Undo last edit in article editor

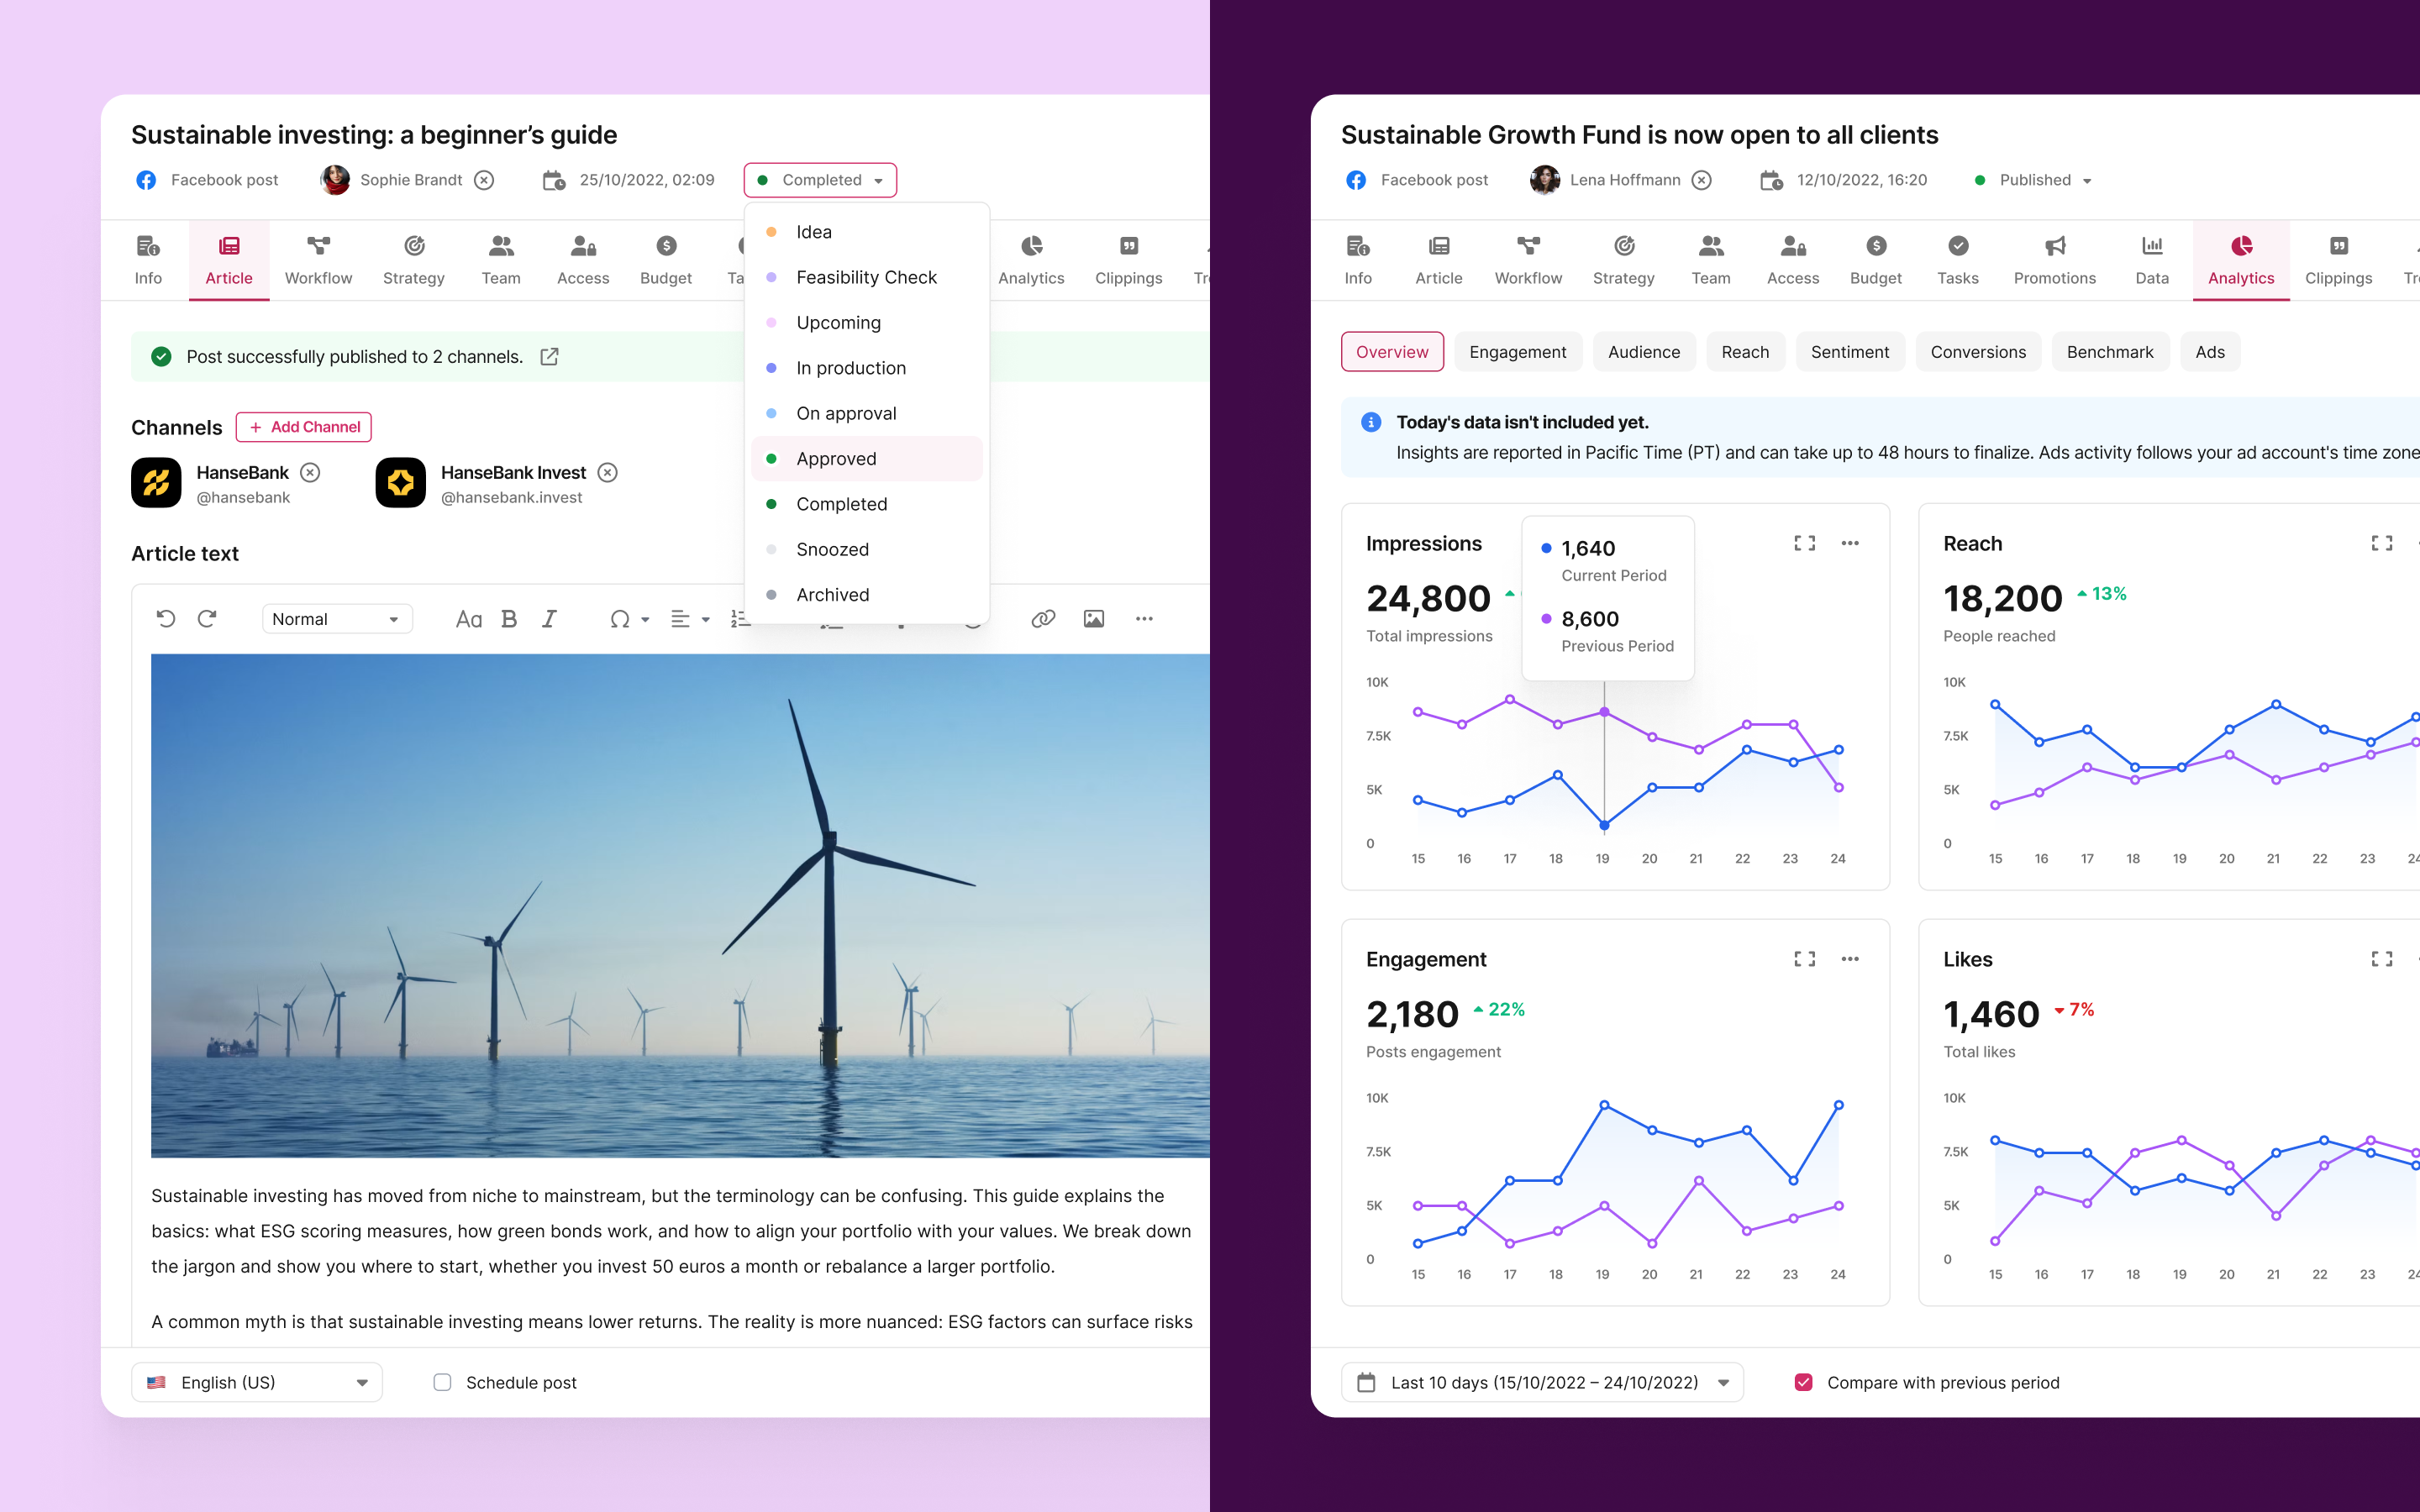[166, 619]
